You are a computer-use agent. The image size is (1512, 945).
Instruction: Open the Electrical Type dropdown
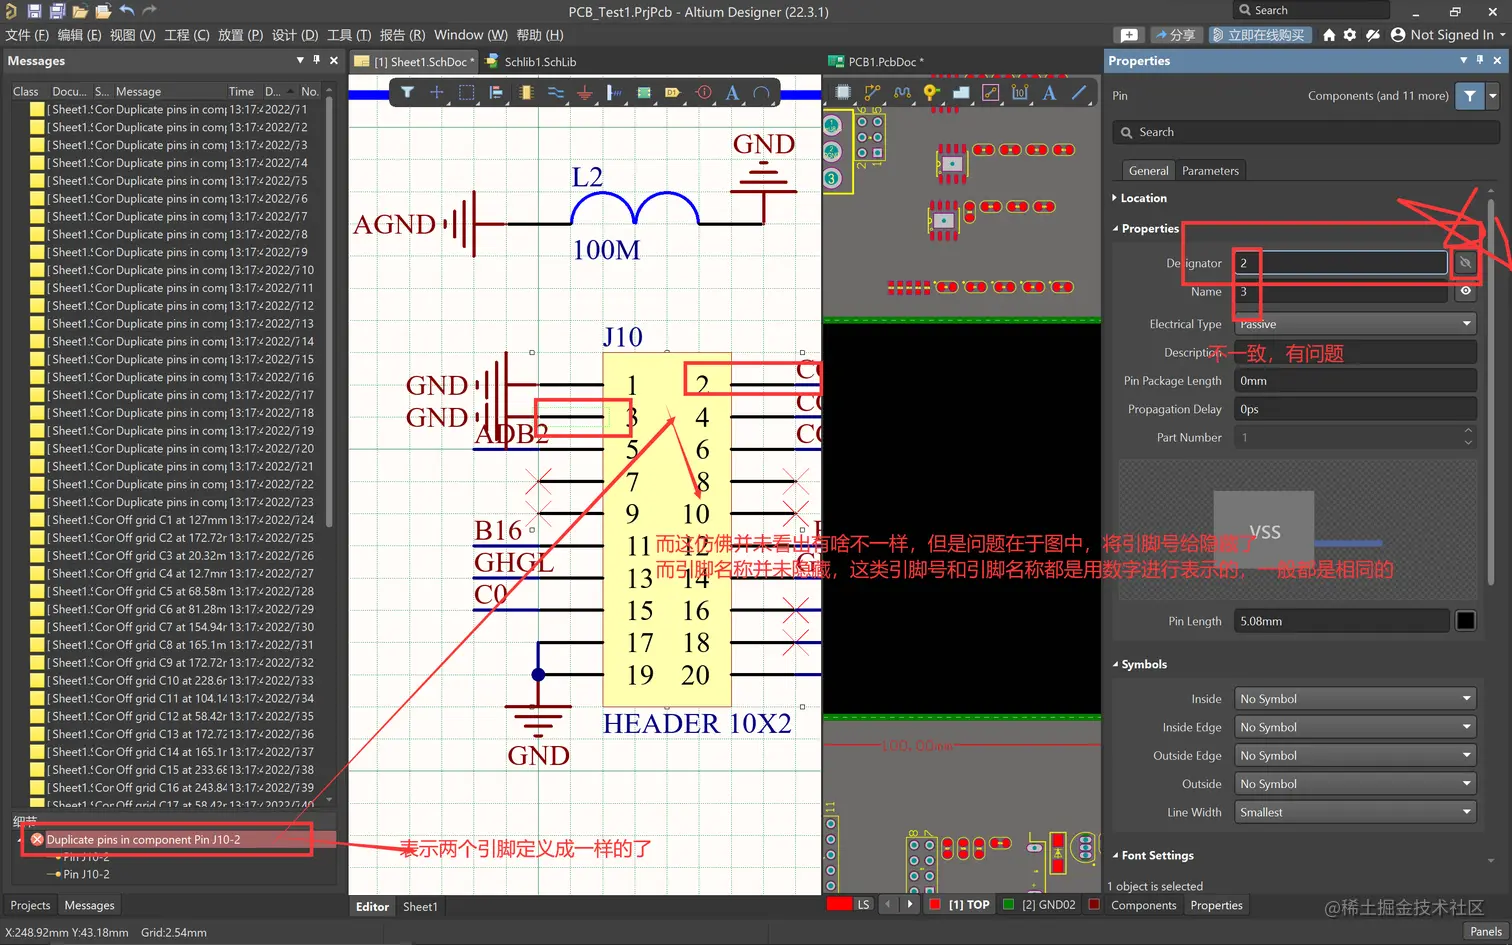coord(1355,324)
